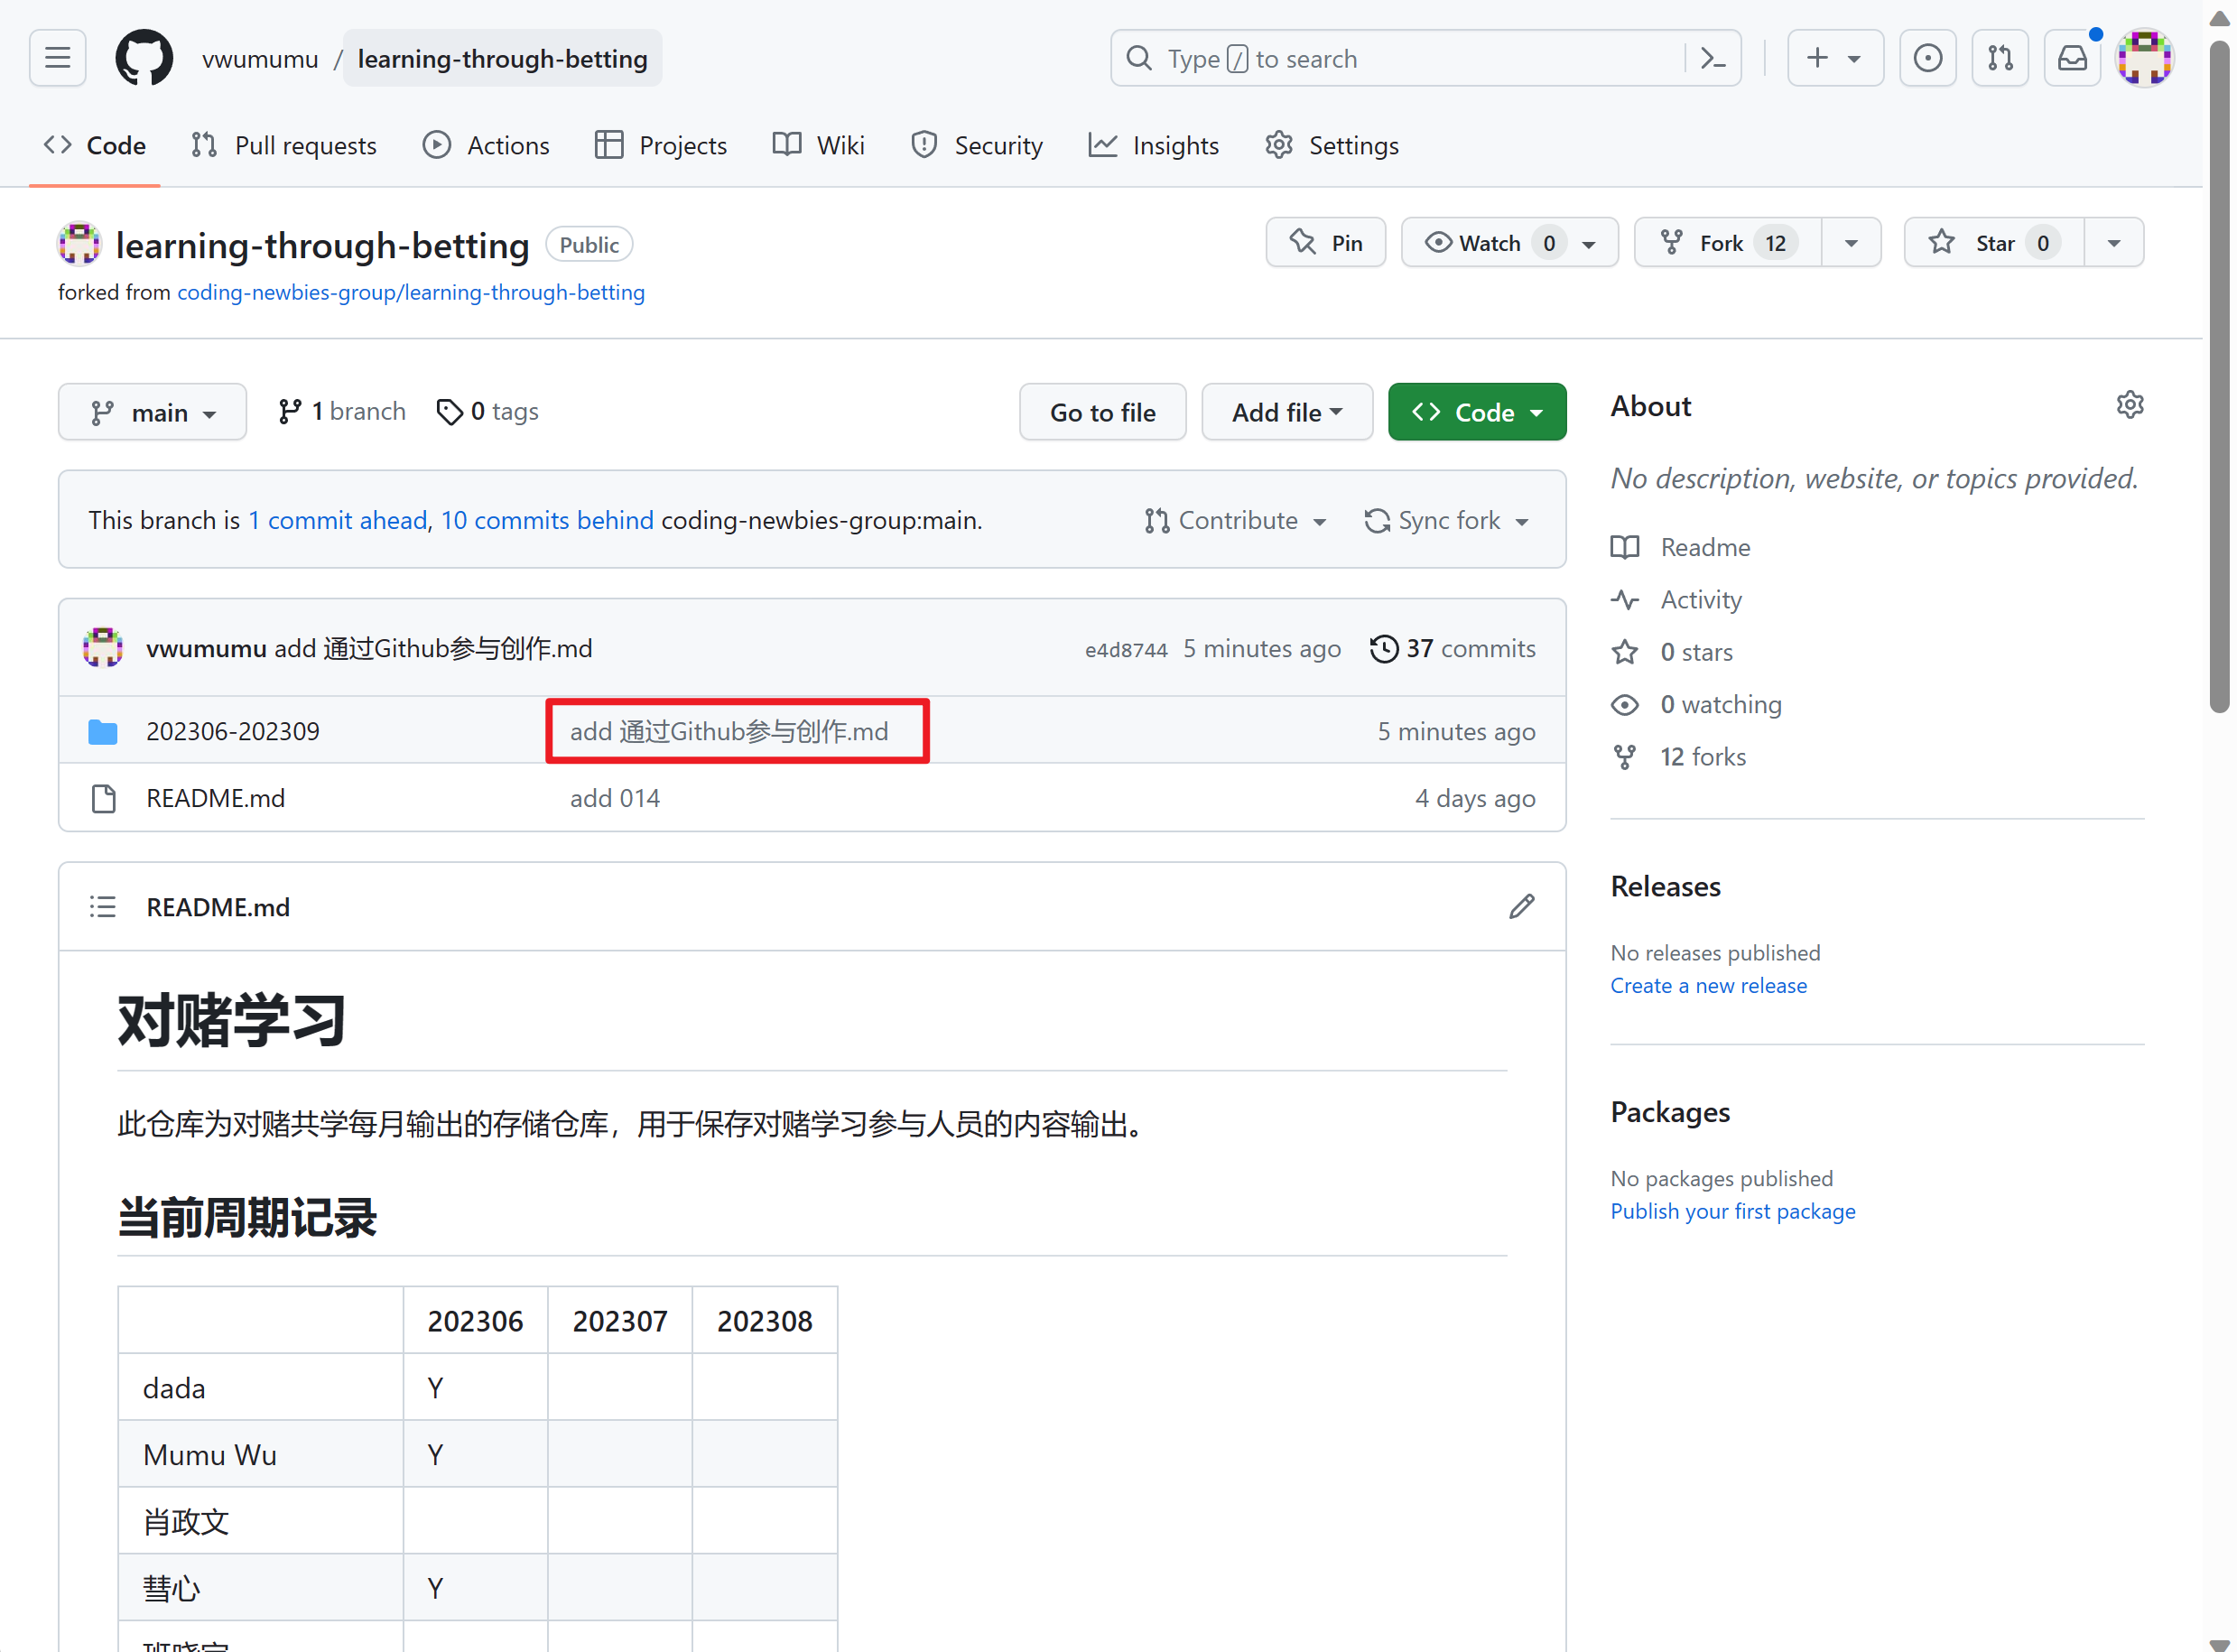
Task: Open the command palette icon
Action: [1712, 58]
